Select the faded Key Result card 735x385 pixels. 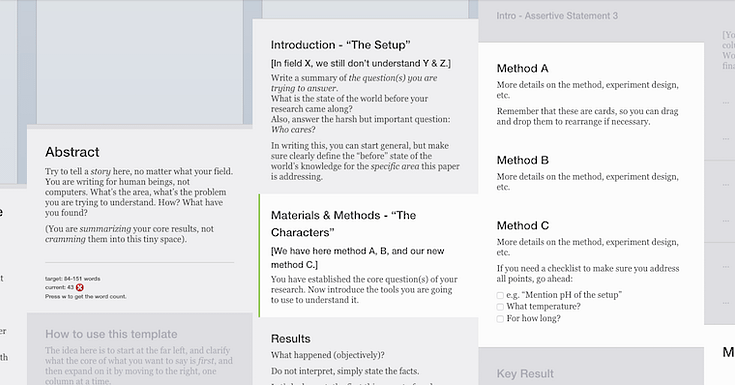pyautogui.click(x=591, y=366)
